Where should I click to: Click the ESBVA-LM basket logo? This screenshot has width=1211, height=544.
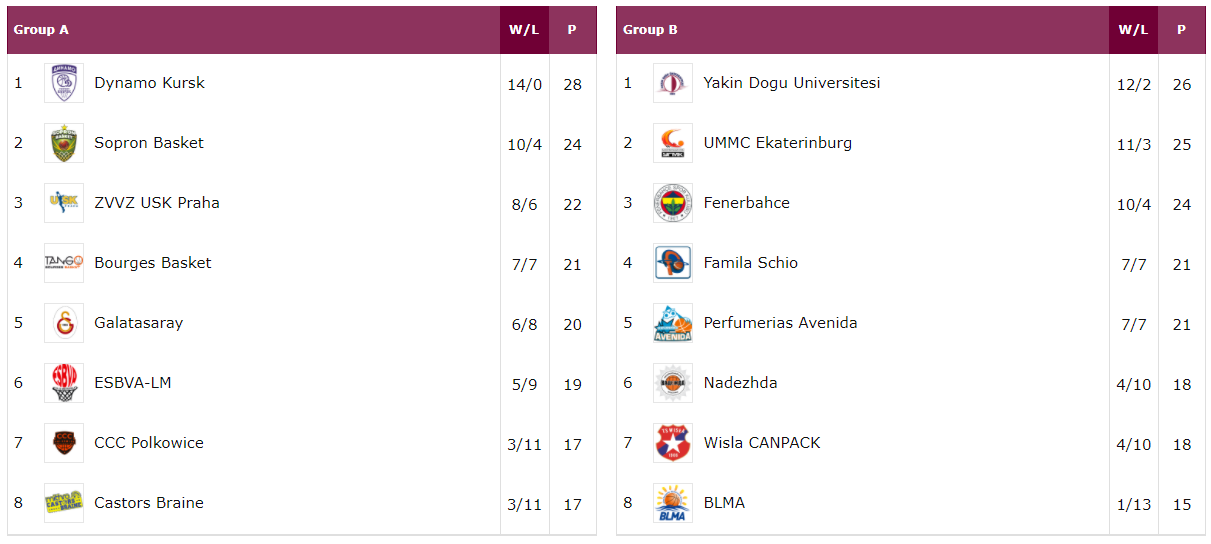point(64,383)
